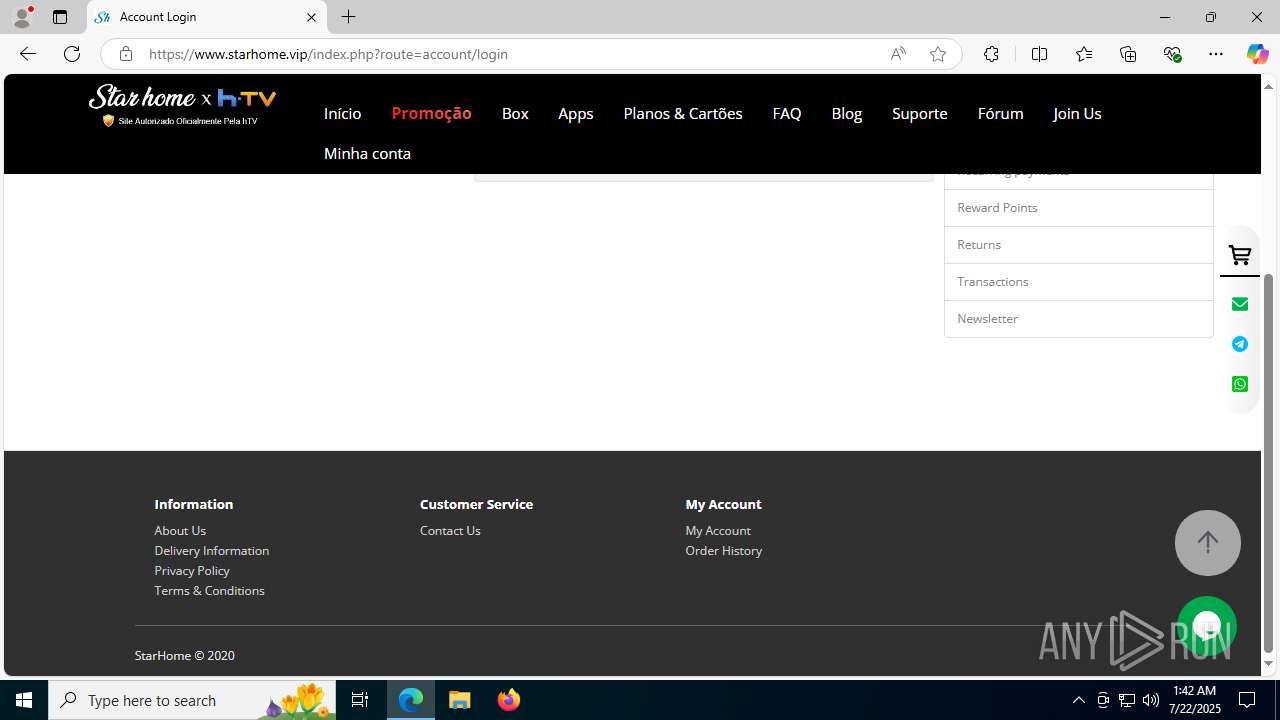Screen dimensions: 1280x720
Task: Open the Apps menu item
Action: point(576,114)
